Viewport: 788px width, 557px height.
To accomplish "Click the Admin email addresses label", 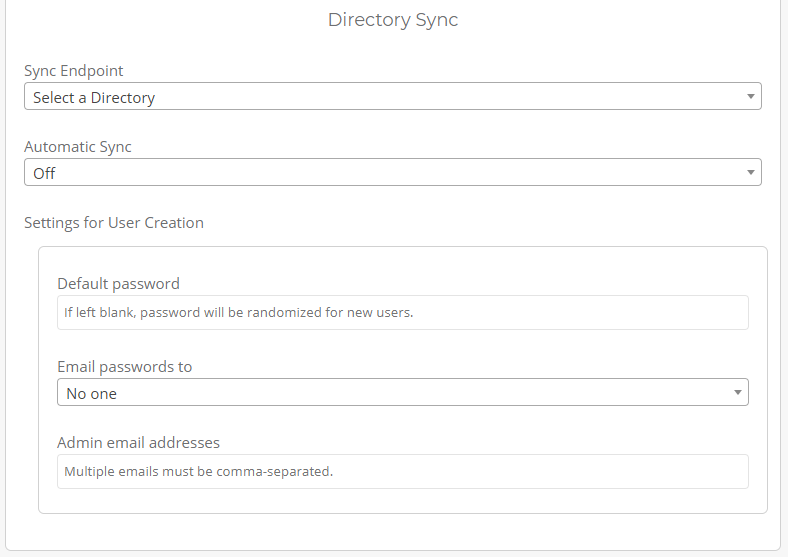I will pos(138,442).
